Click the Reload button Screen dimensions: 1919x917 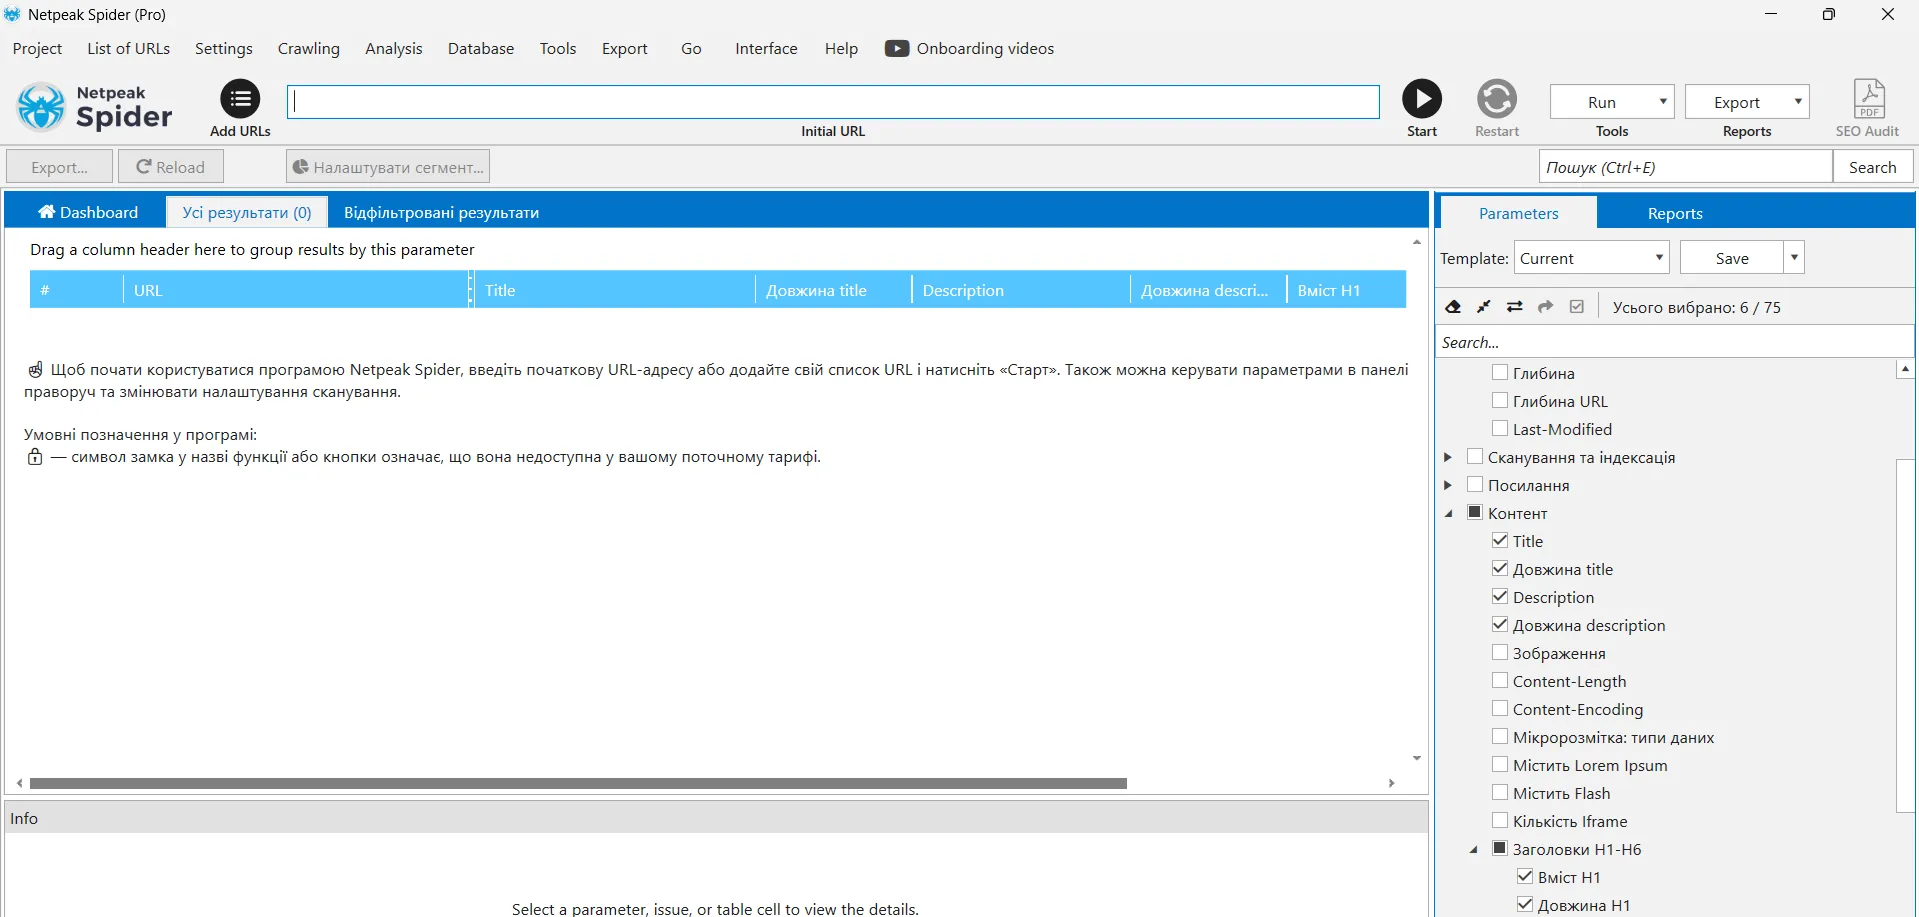pyautogui.click(x=171, y=167)
